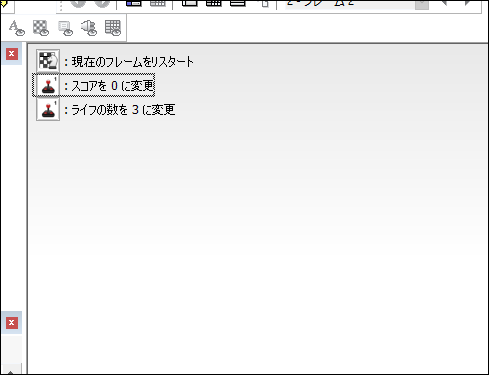Toggle the grid-with-eye visibility icon

click(x=113, y=28)
